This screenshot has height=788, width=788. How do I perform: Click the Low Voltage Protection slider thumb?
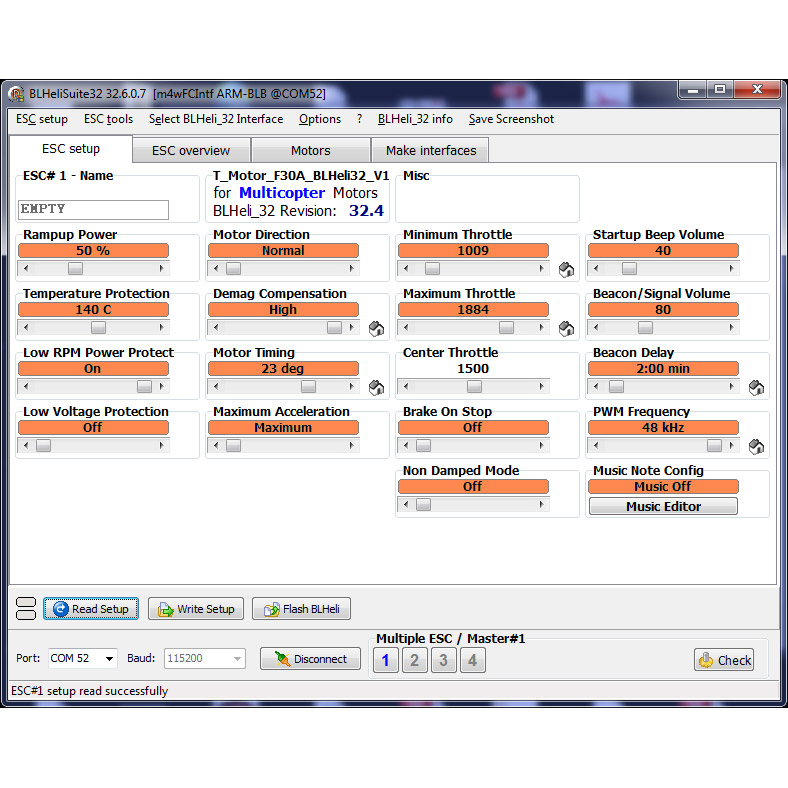44,445
